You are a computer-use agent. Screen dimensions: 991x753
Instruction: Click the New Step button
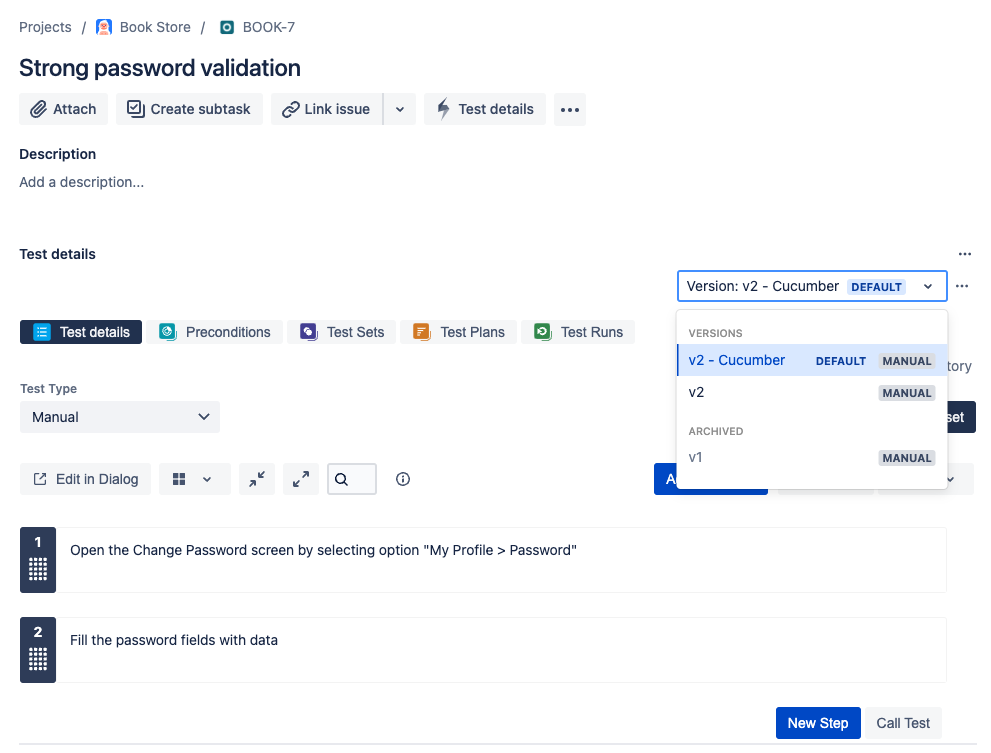coord(818,723)
